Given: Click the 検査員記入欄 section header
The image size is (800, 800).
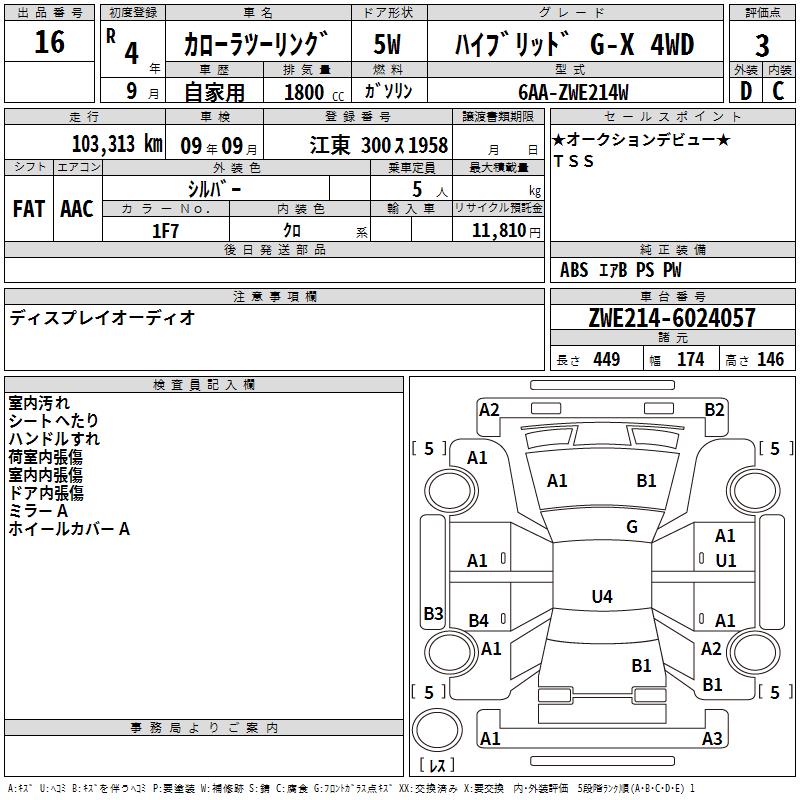Looking at the screenshot, I should pyautogui.click(x=204, y=385).
